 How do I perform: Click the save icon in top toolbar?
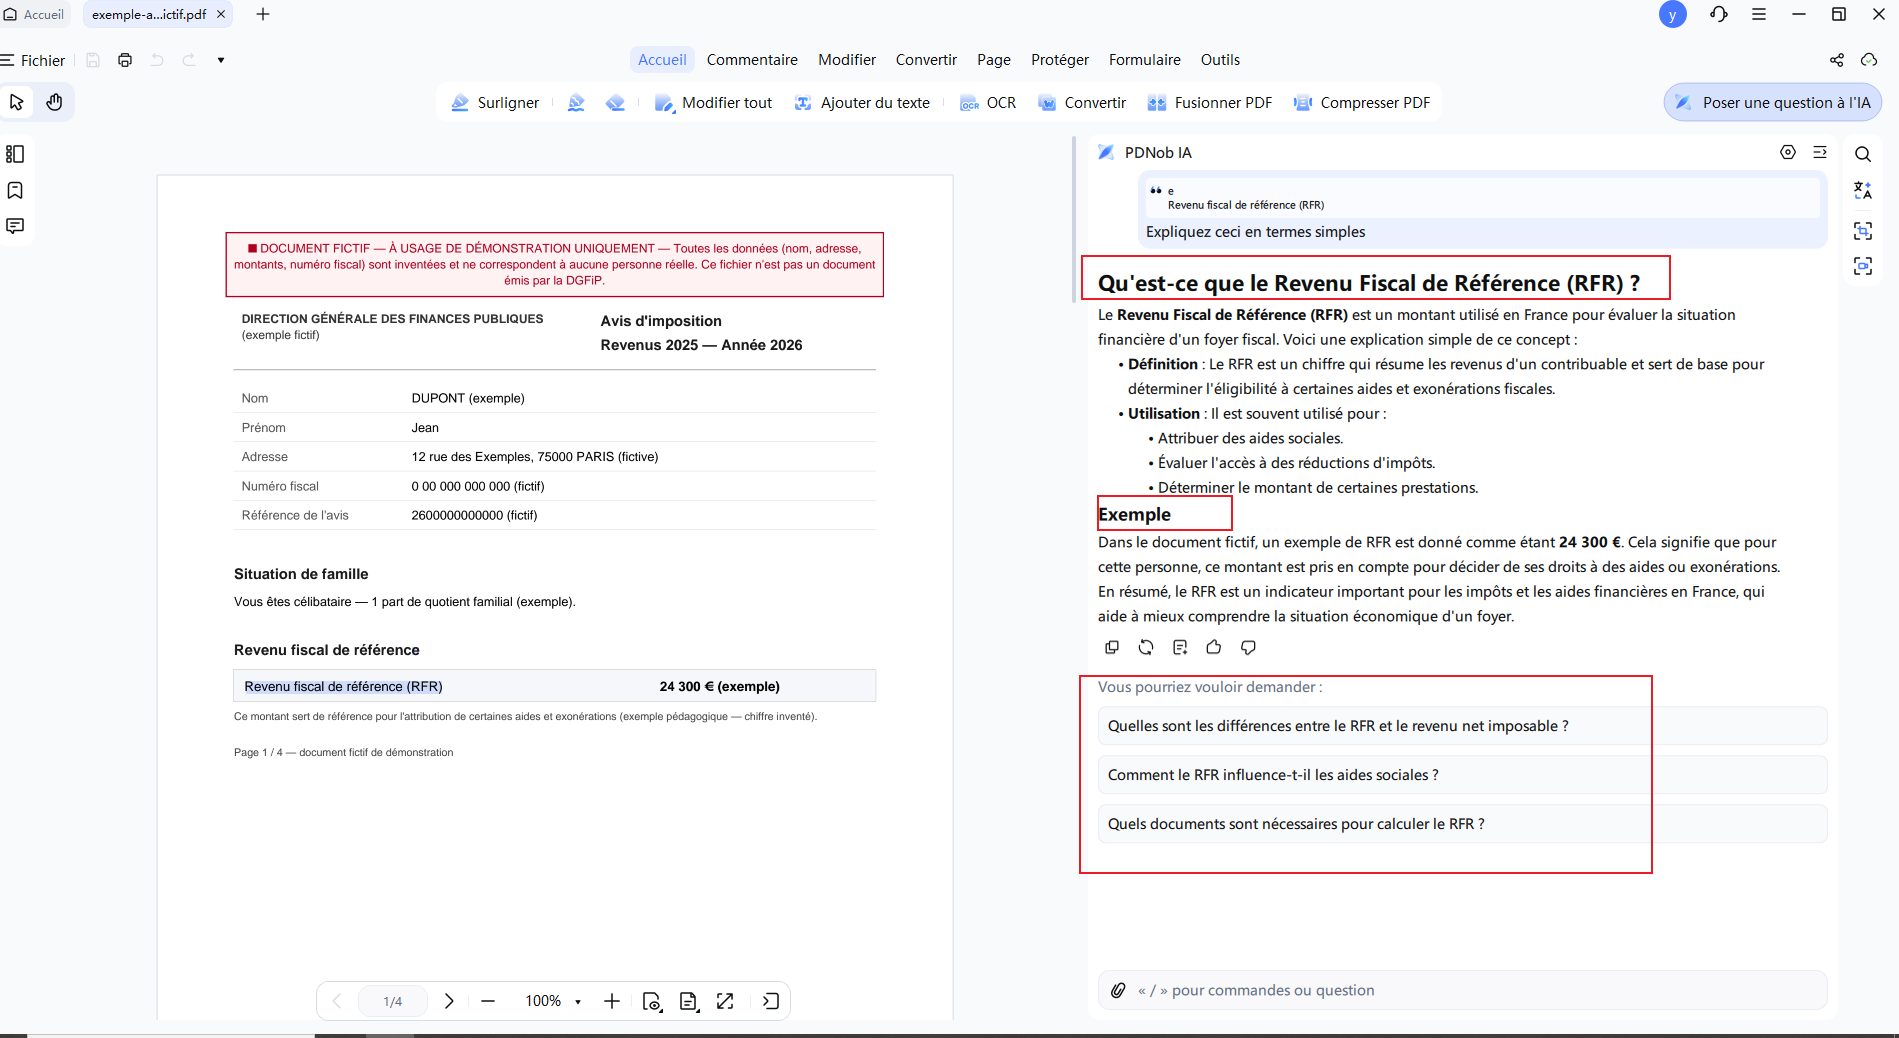click(x=93, y=60)
